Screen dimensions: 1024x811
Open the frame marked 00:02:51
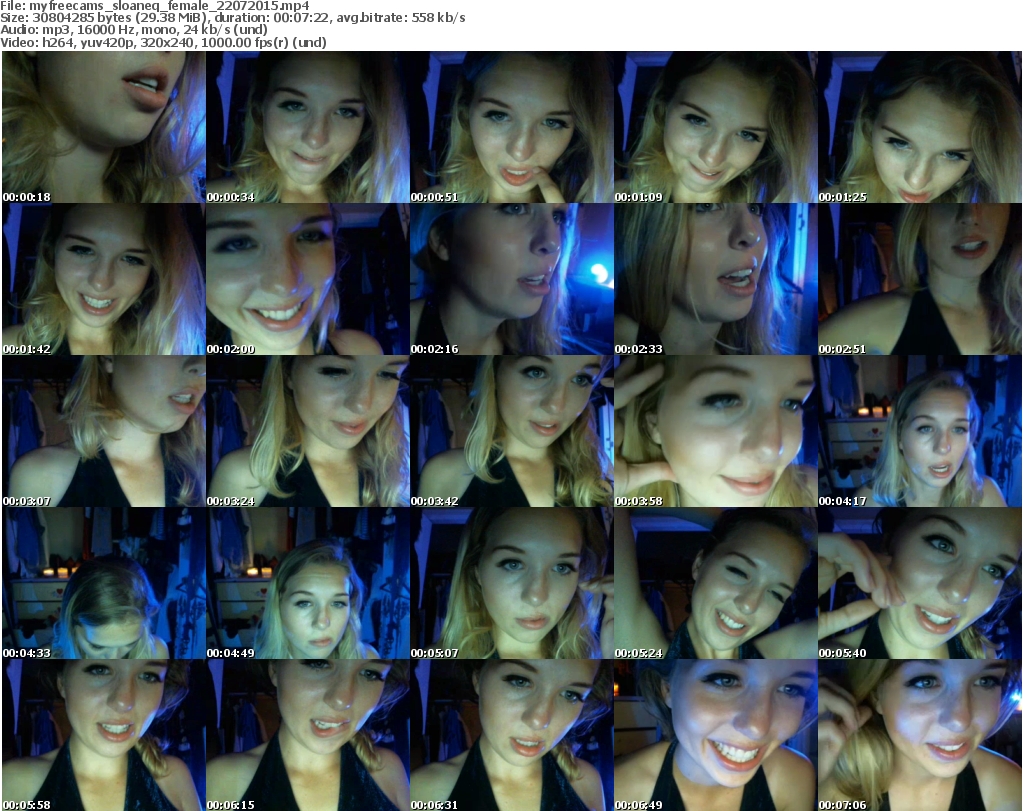pos(920,279)
